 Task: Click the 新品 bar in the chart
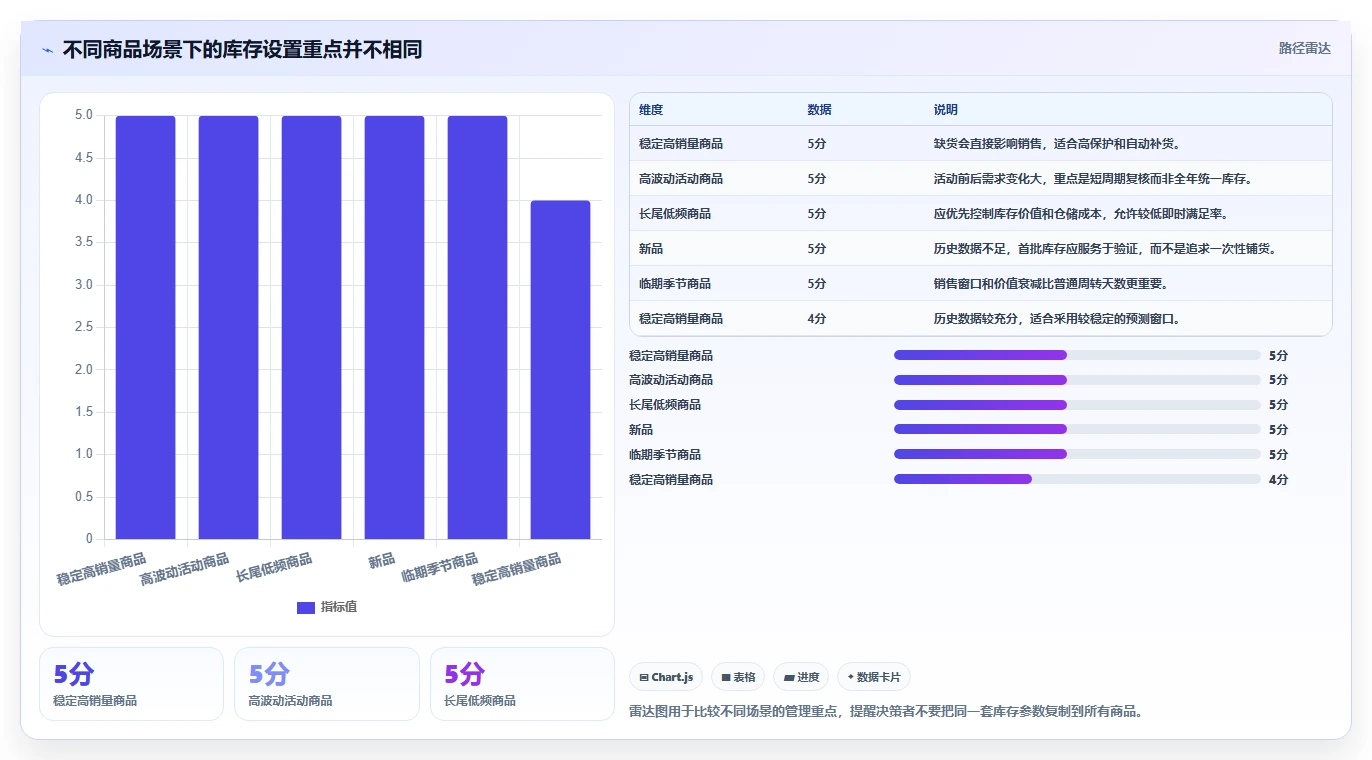pyautogui.click(x=394, y=327)
